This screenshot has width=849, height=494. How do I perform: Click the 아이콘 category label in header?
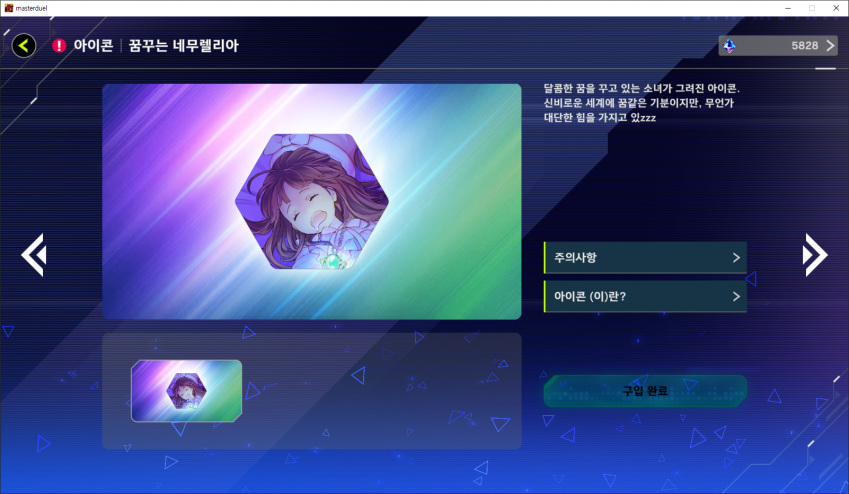point(93,46)
